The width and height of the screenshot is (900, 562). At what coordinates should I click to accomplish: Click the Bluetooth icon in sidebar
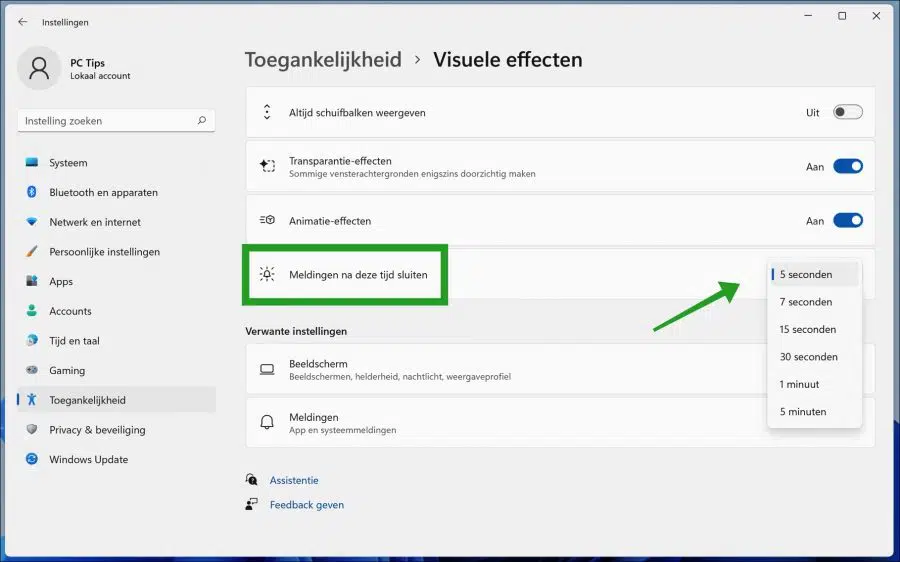(x=32, y=192)
